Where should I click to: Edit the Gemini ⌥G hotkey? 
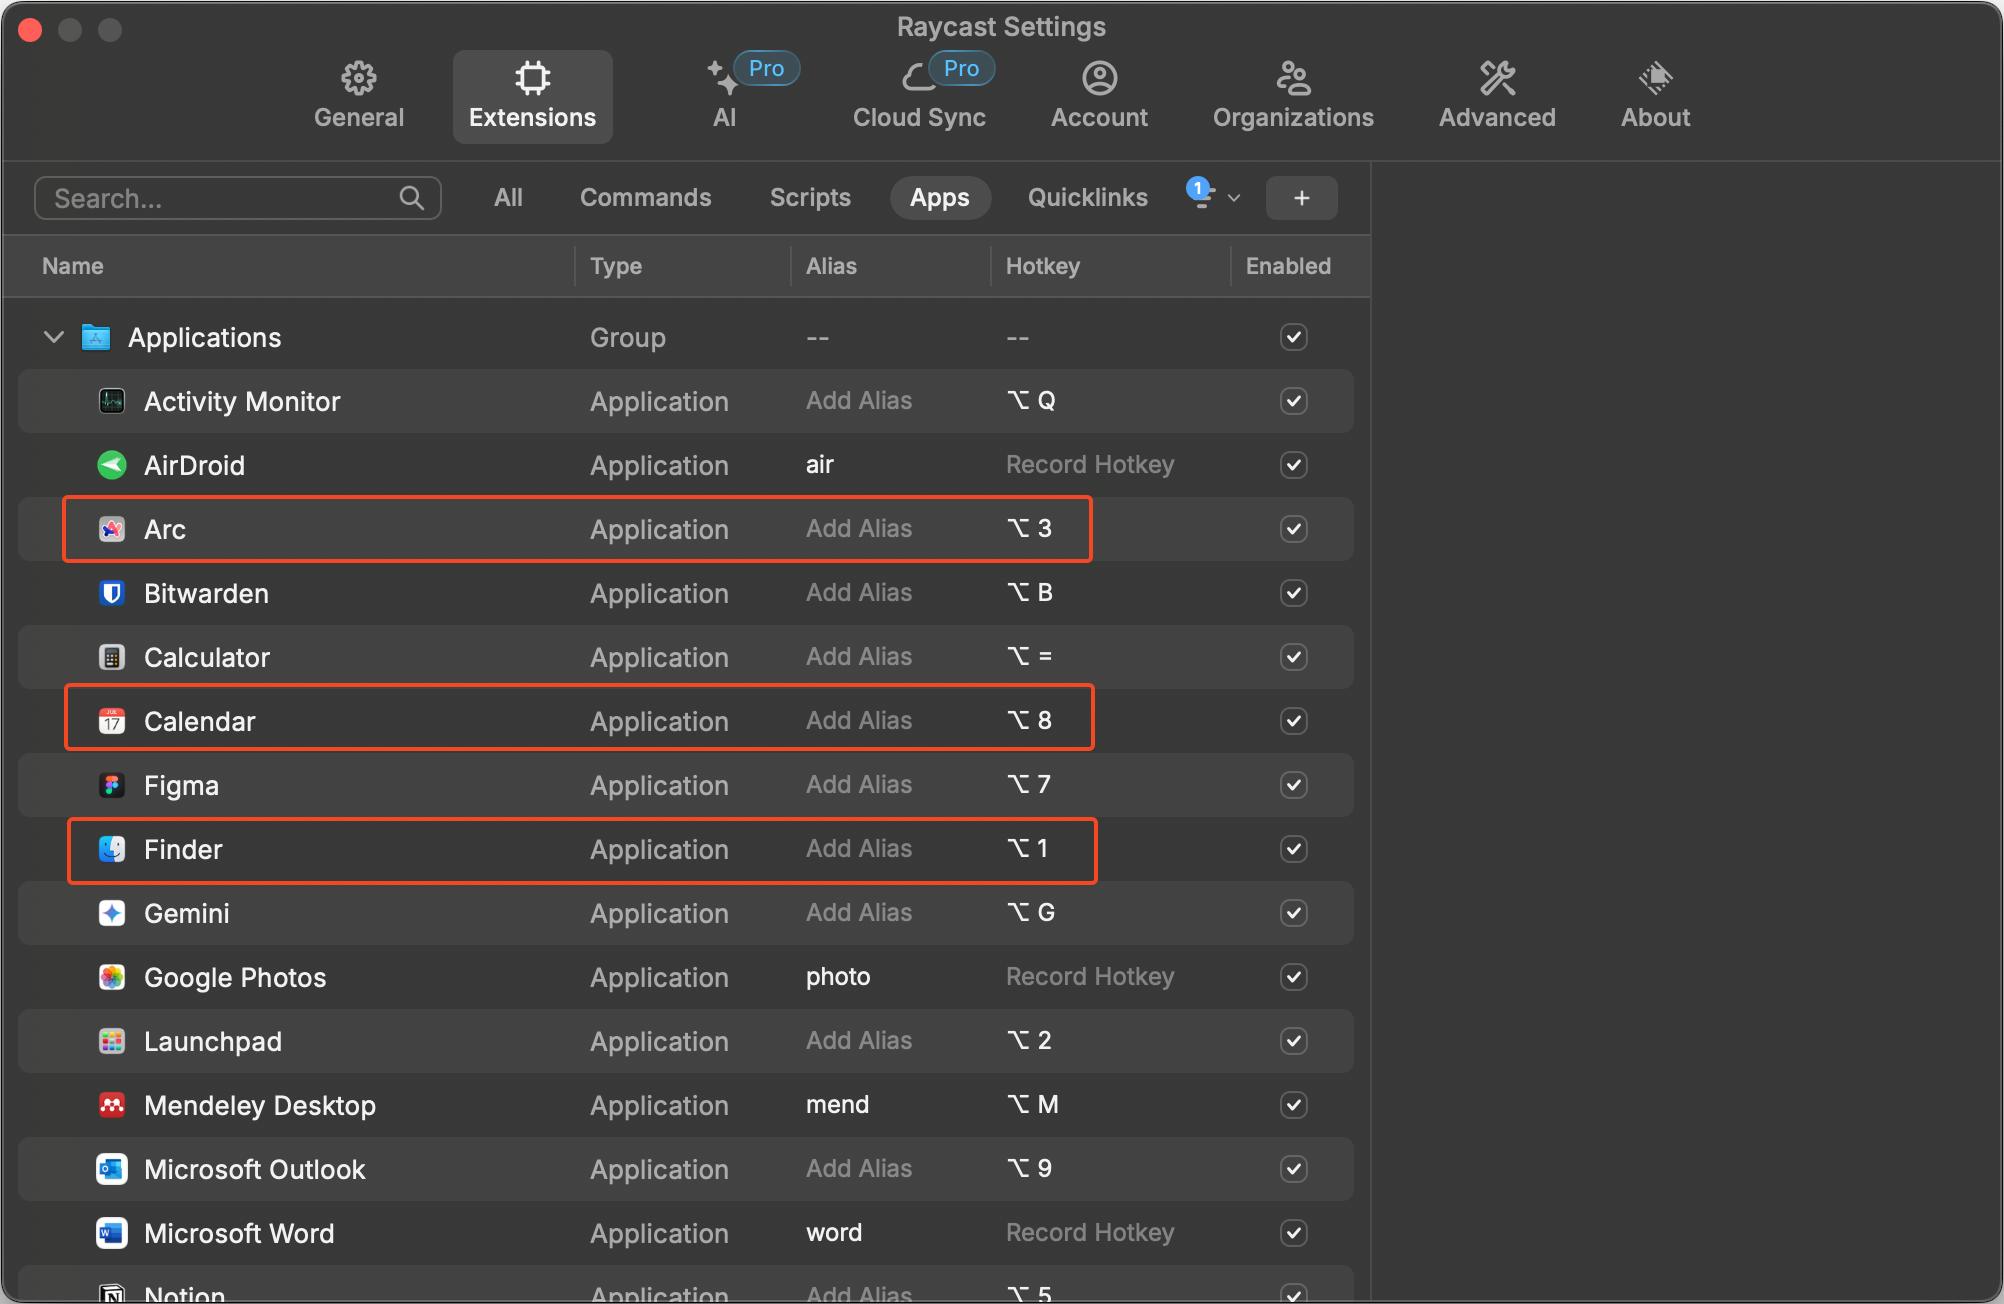point(1031,913)
